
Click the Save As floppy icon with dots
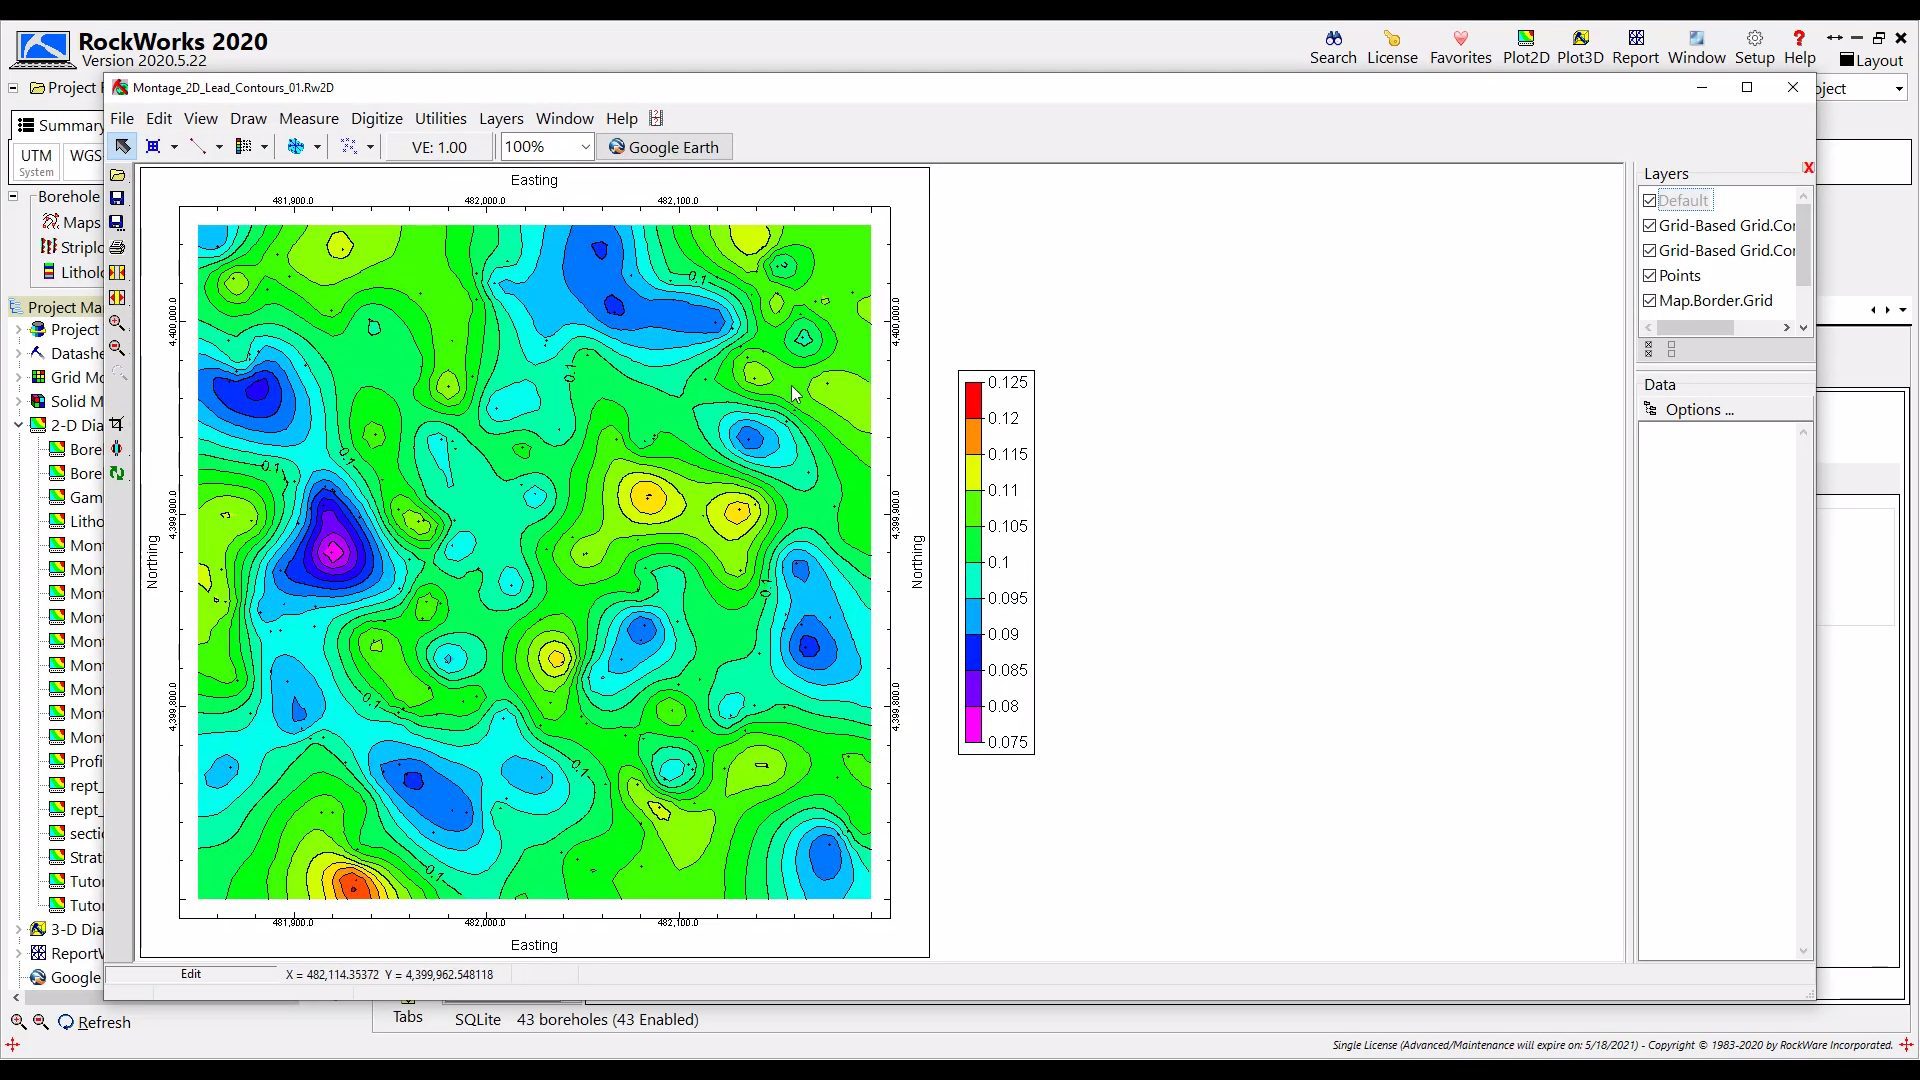[117, 222]
